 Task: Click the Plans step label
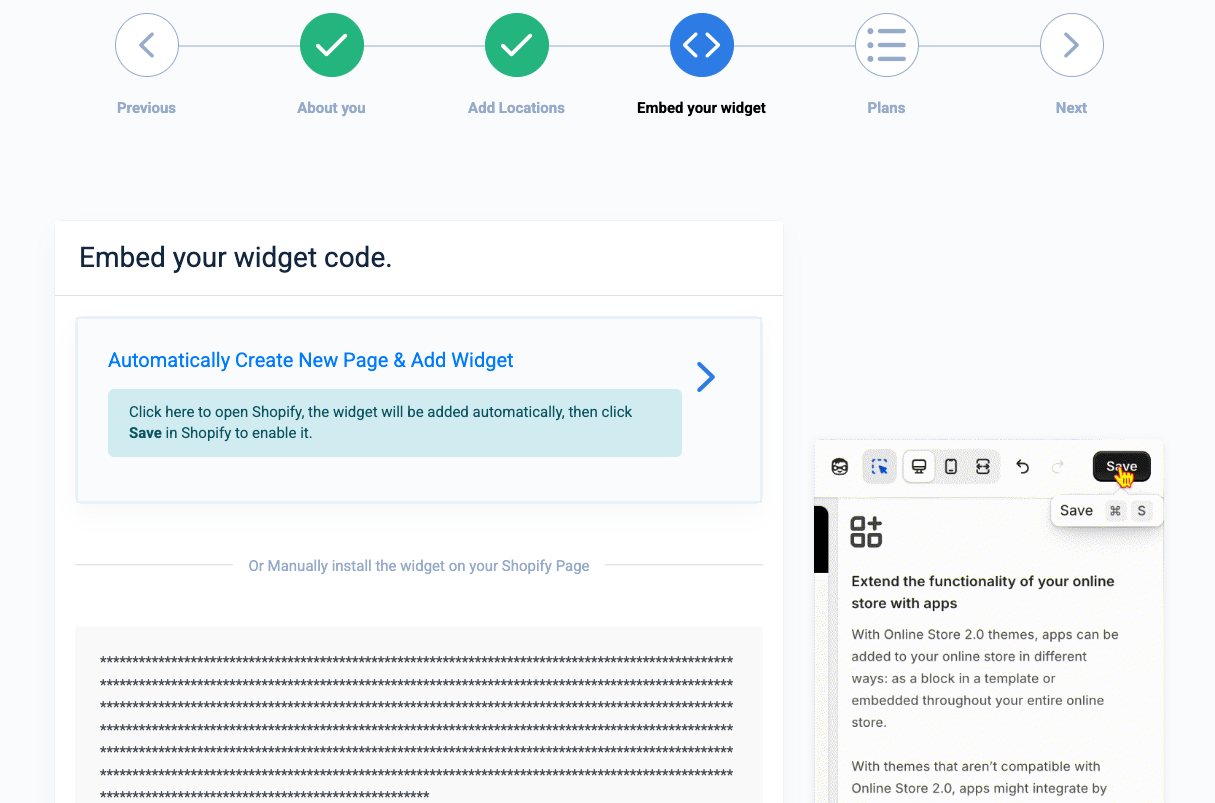886,108
